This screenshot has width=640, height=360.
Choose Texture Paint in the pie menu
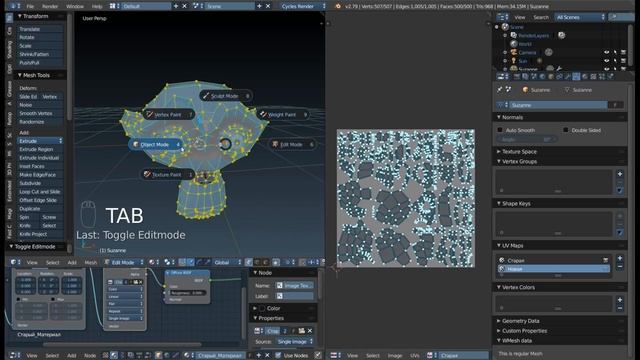point(168,175)
